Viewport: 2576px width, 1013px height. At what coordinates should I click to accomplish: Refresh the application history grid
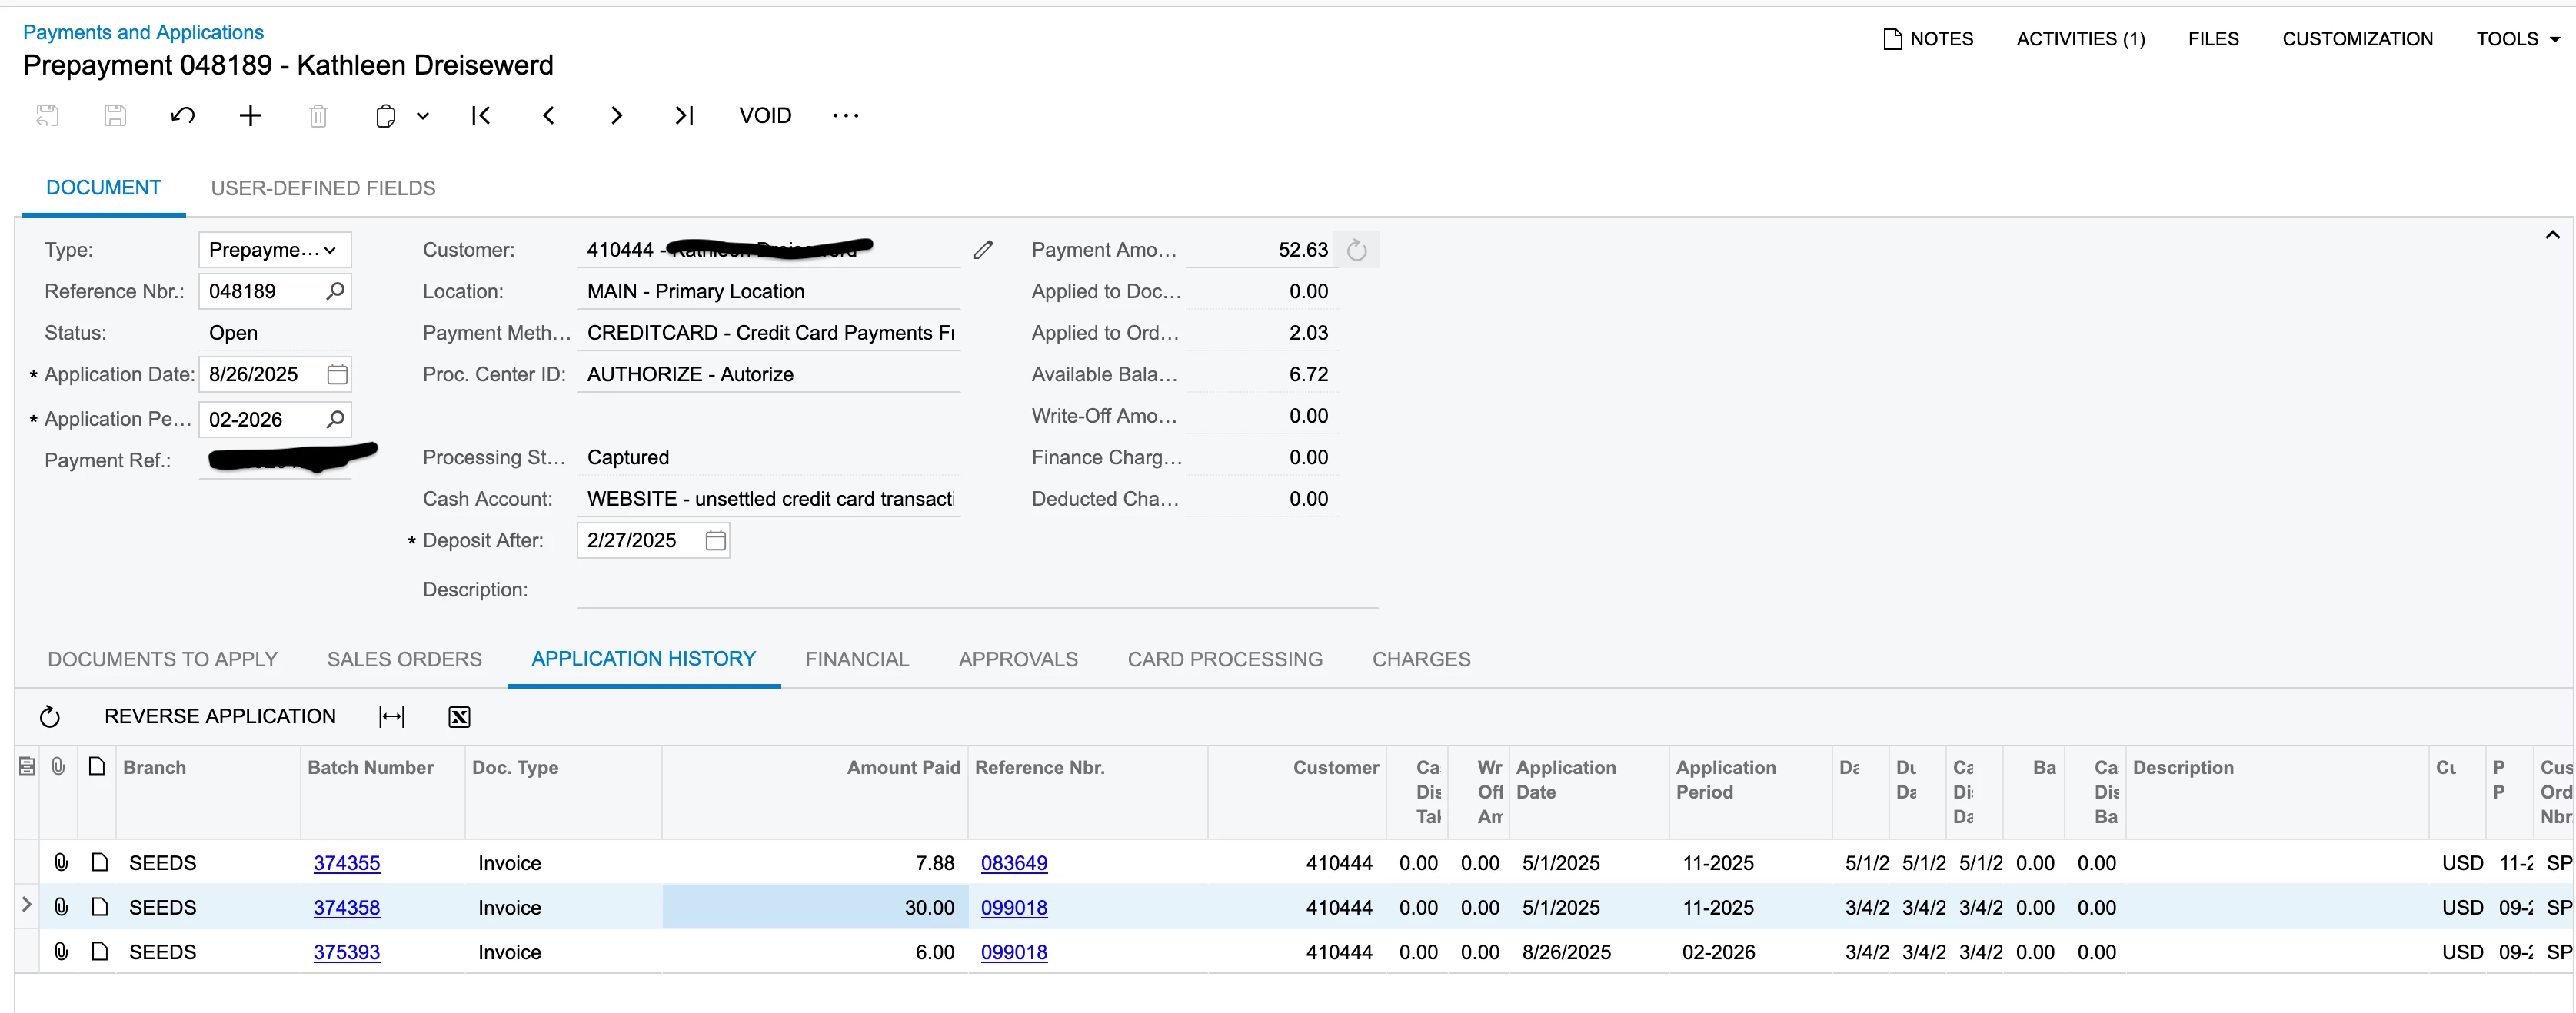coord(50,716)
